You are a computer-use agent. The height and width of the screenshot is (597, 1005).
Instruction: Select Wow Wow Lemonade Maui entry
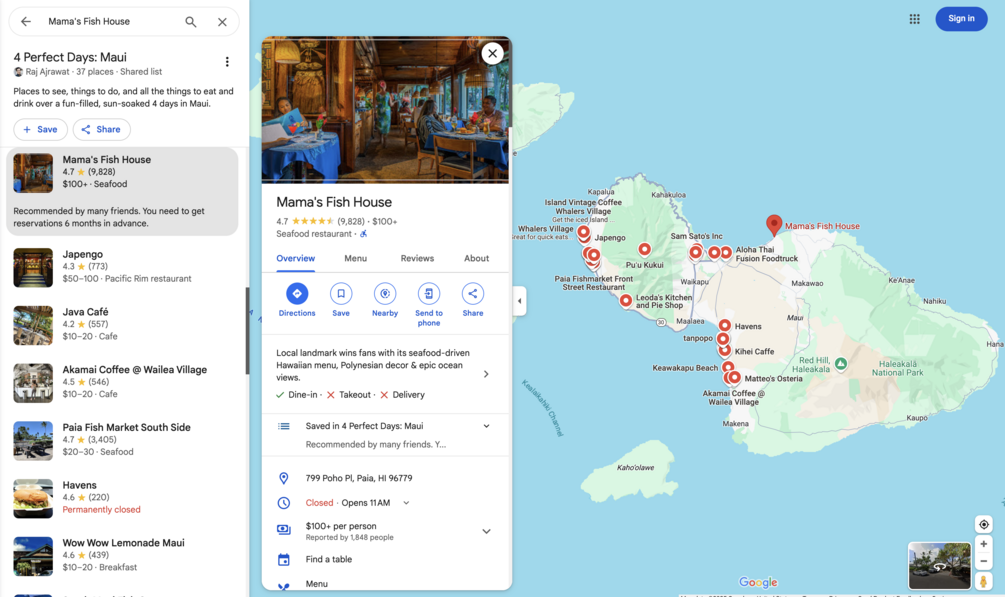pyautogui.click(x=122, y=555)
